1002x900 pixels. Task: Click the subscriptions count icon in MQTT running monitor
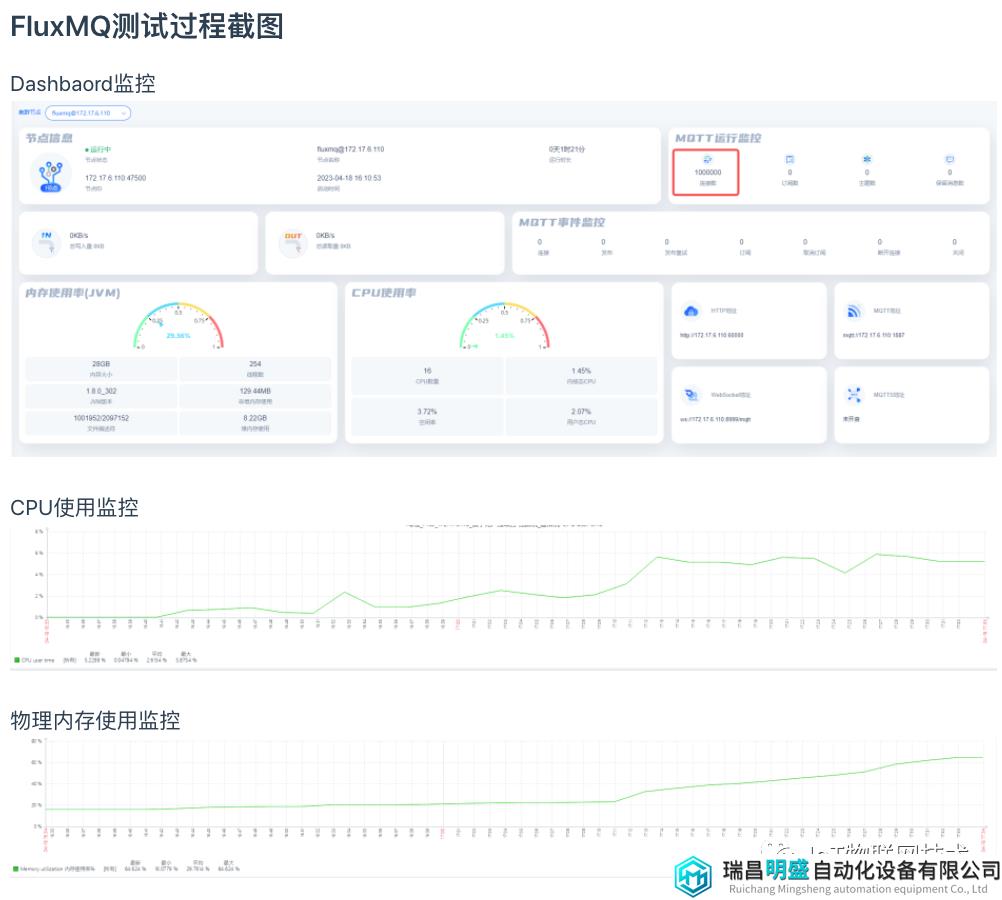(790, 159)
